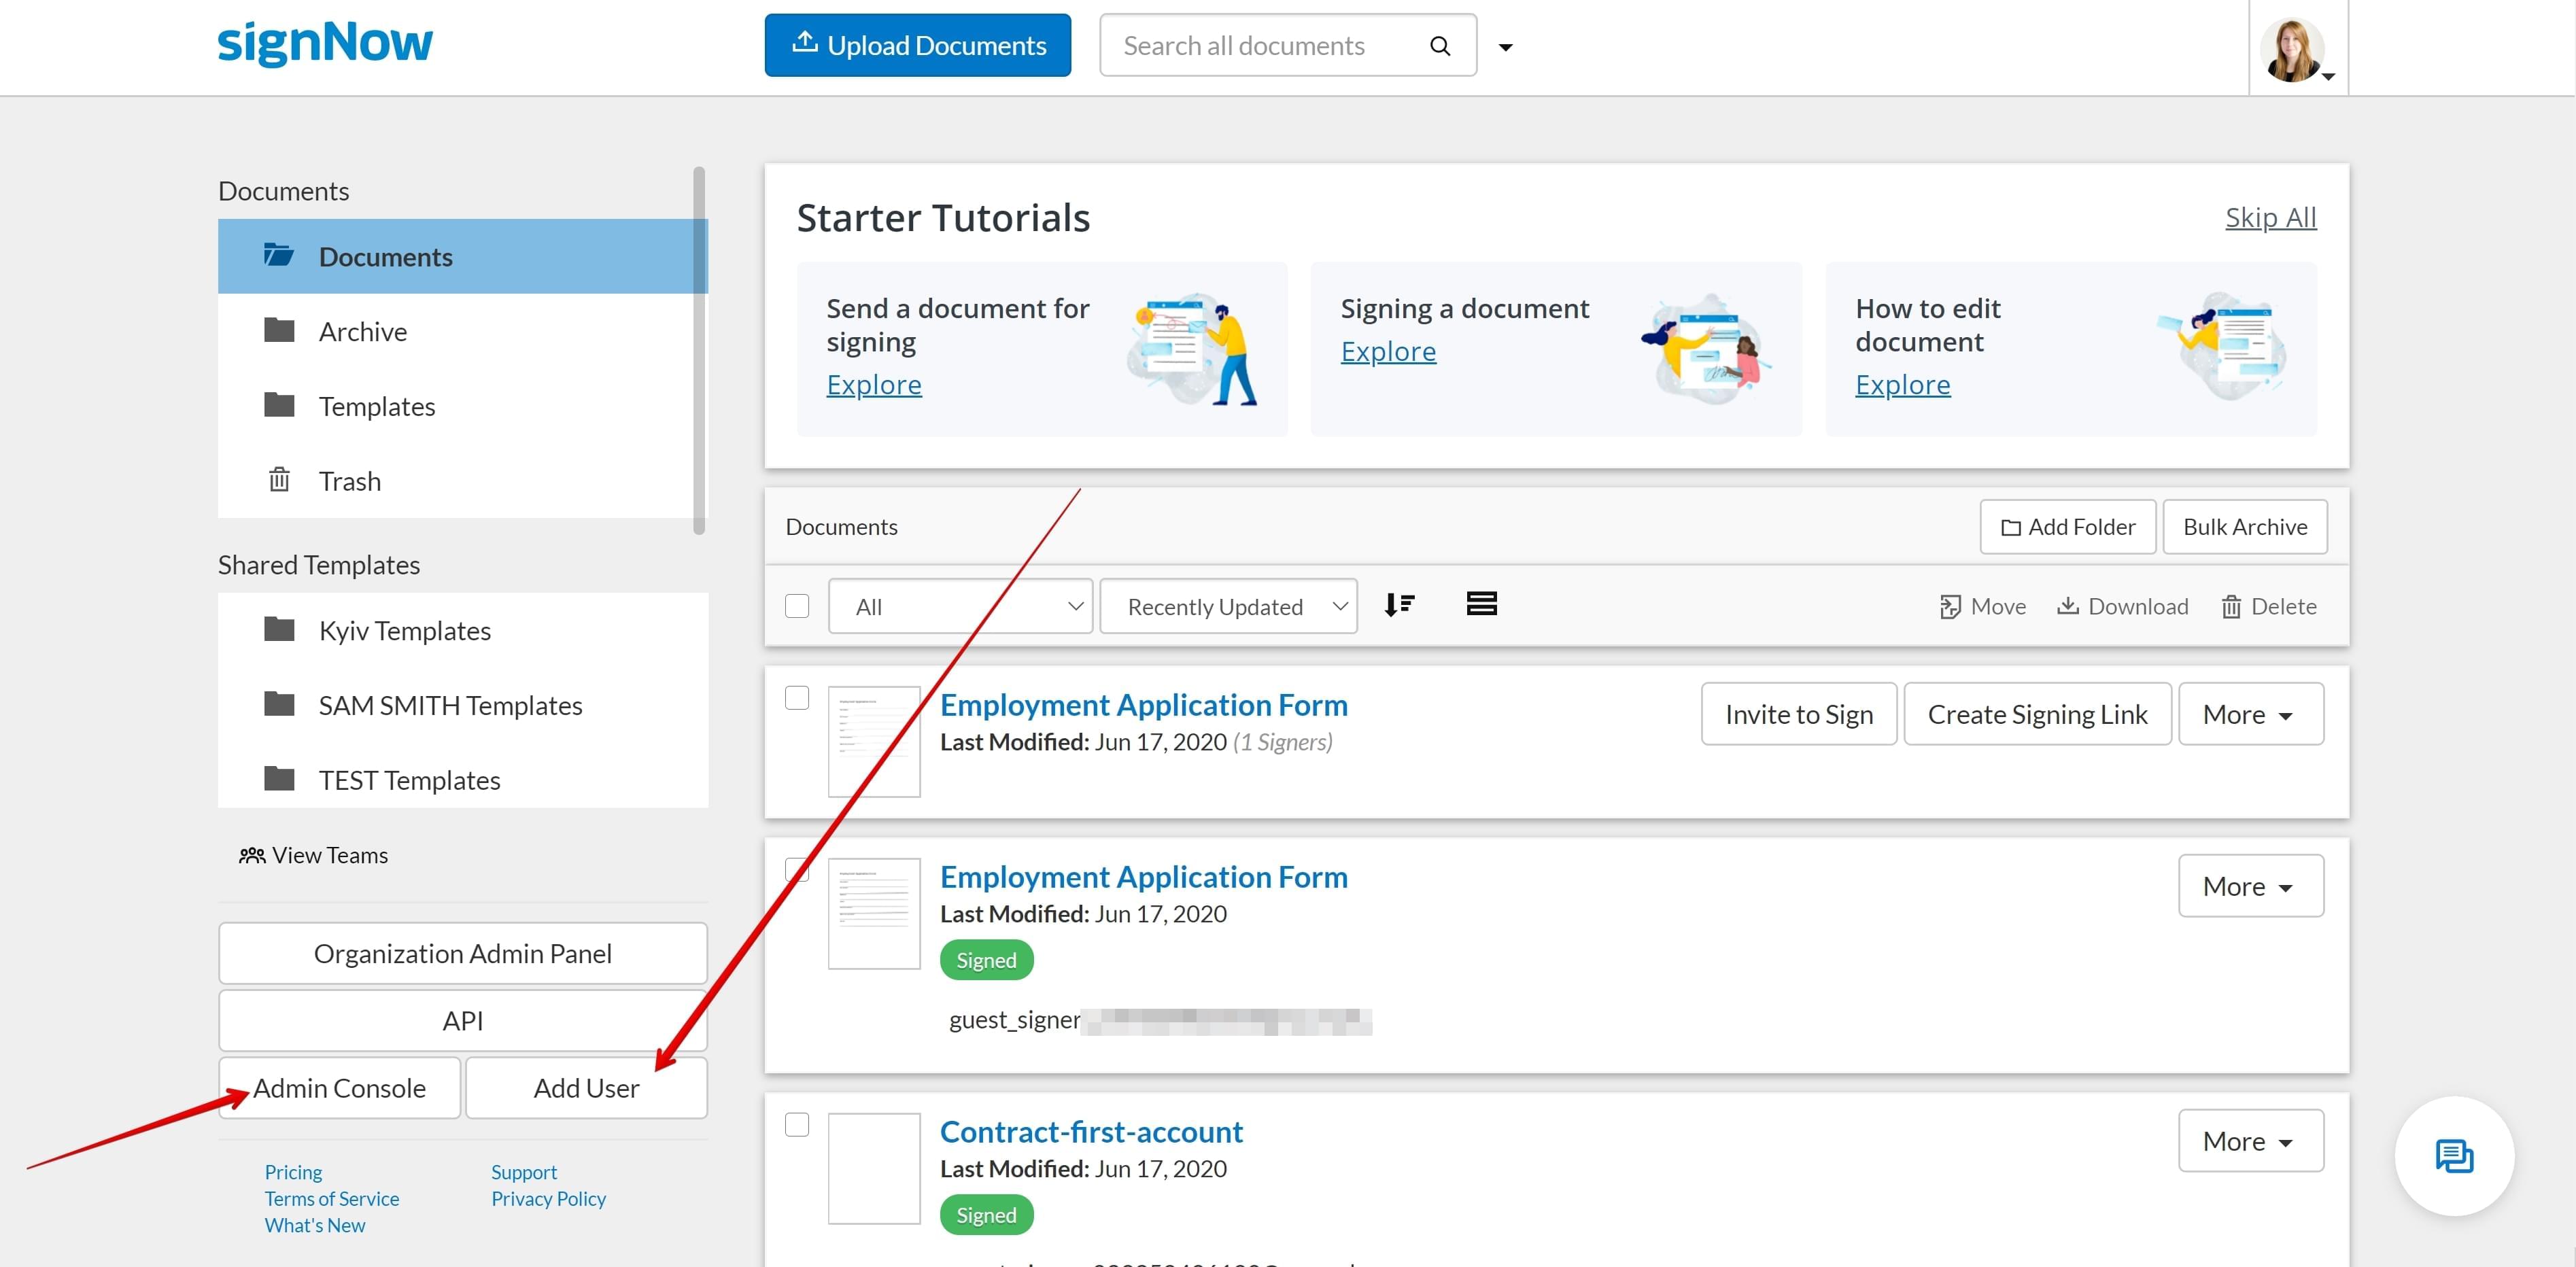Click Explore under Send a document for signing

[x=873, y=384]
